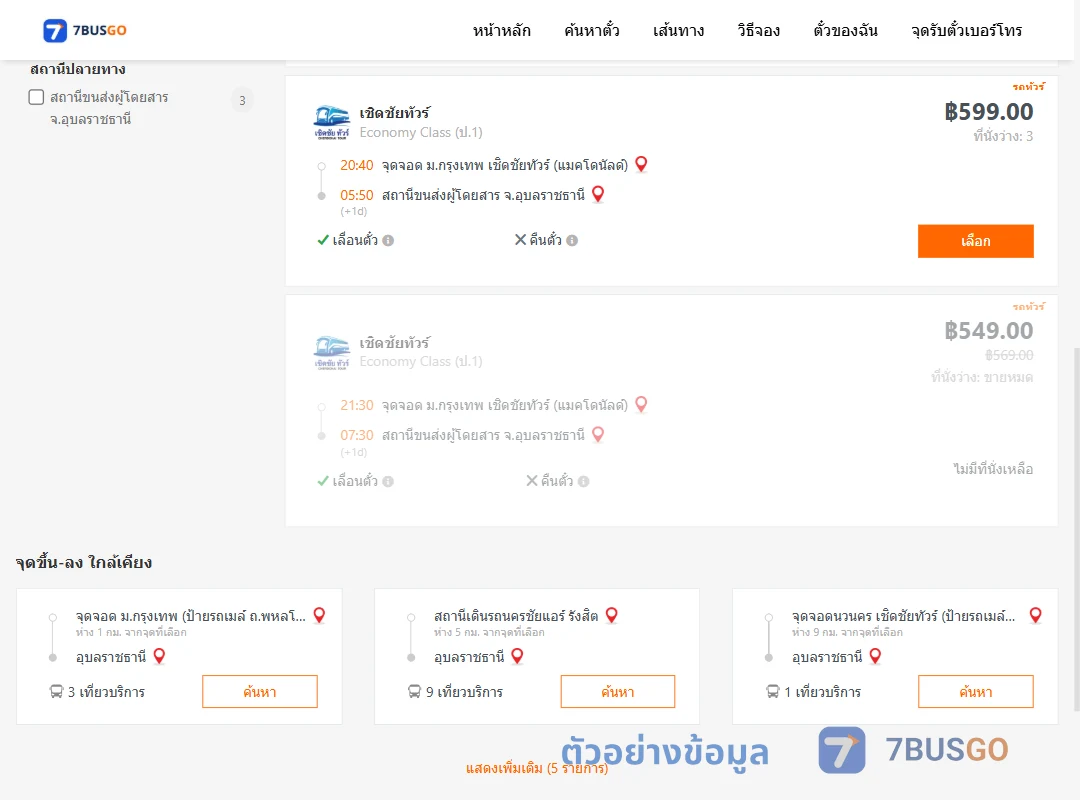The image size is (1080, 800).
Task: Click map pin for จุดจอด ม.กรุงเทพ (ป้ายรถเมล์) card
Action: (319, 615)
